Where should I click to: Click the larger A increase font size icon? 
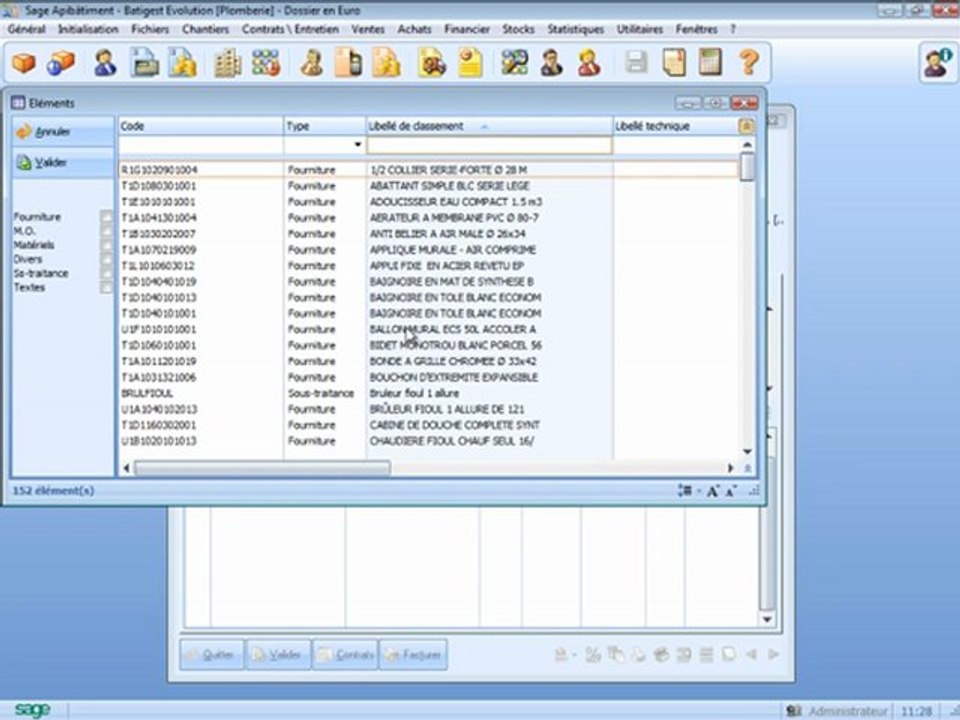point(712,491)
